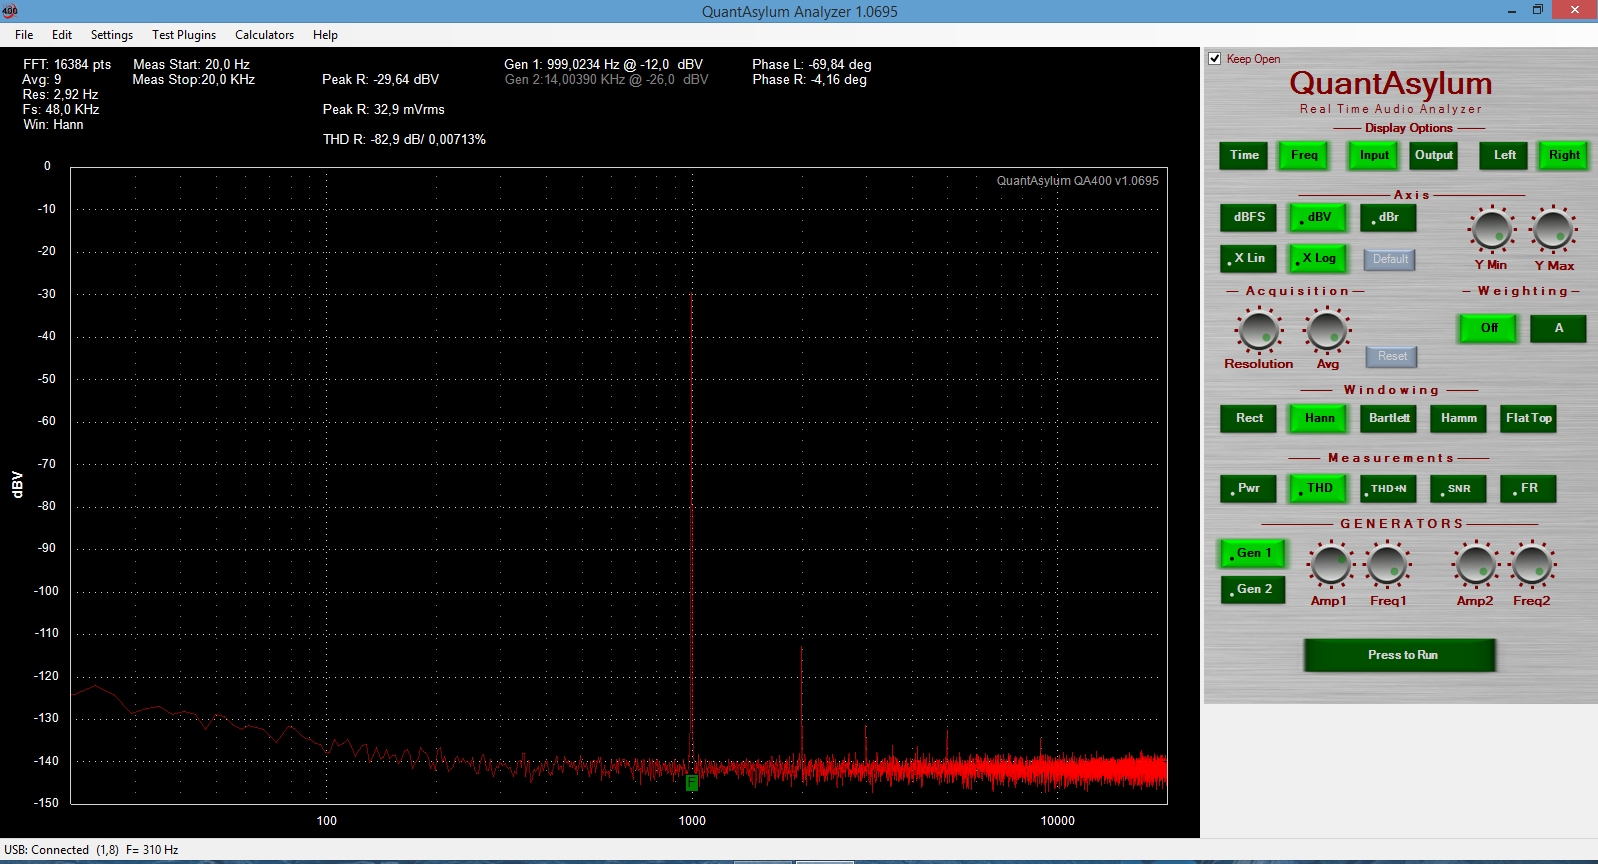Select the Bartlett window function
Image resolution: width=1598 pixels, height=864 pixels.
tap(1389, 418)
